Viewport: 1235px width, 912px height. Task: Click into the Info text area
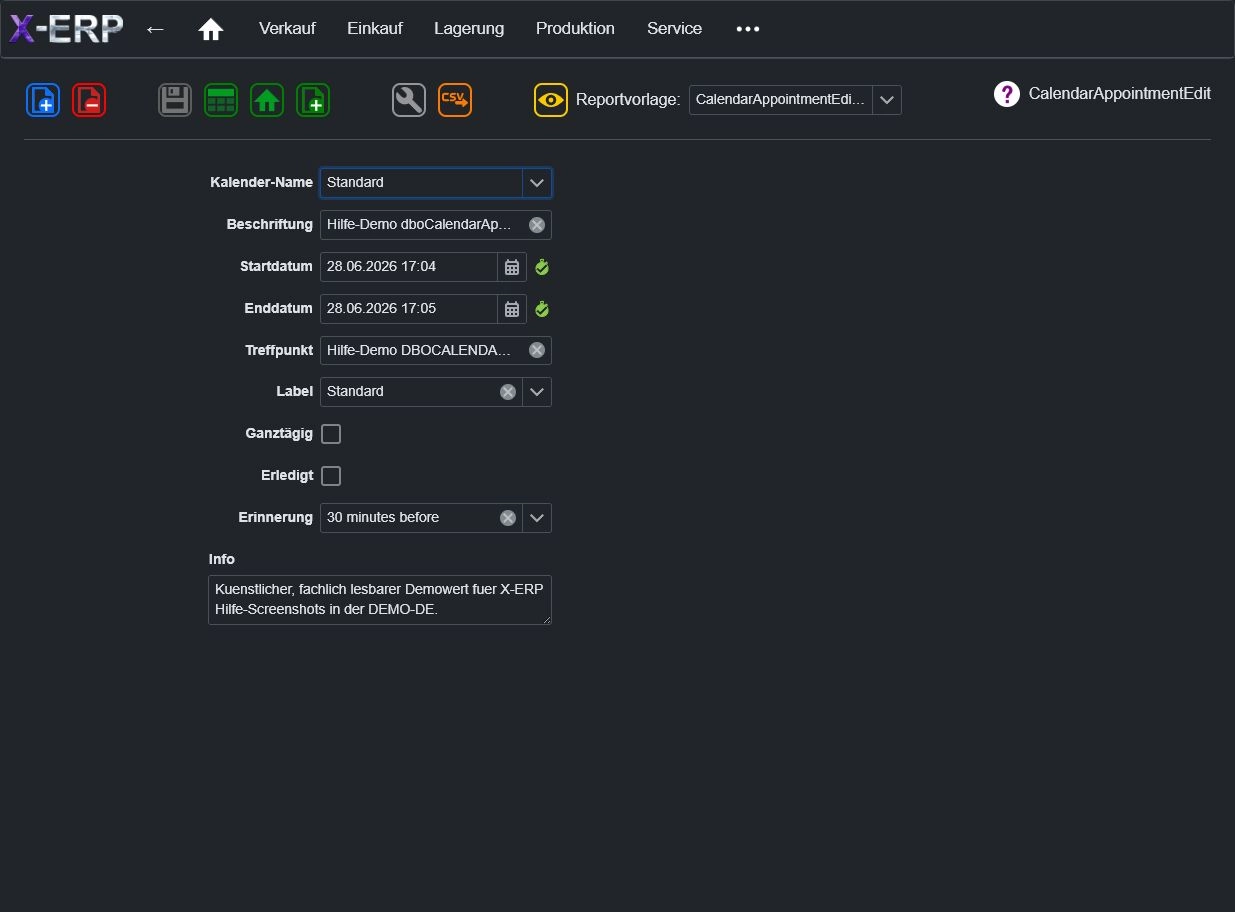coord(380,600)
